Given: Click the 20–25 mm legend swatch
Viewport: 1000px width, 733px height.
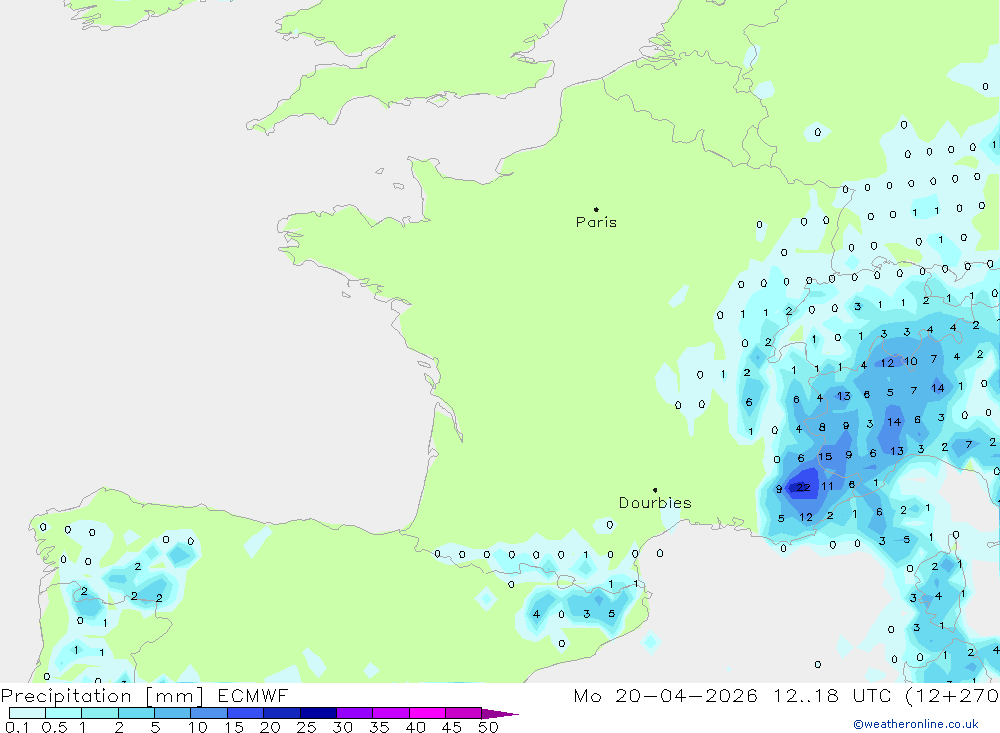Looking at the screenshot, I should [282, 713].
